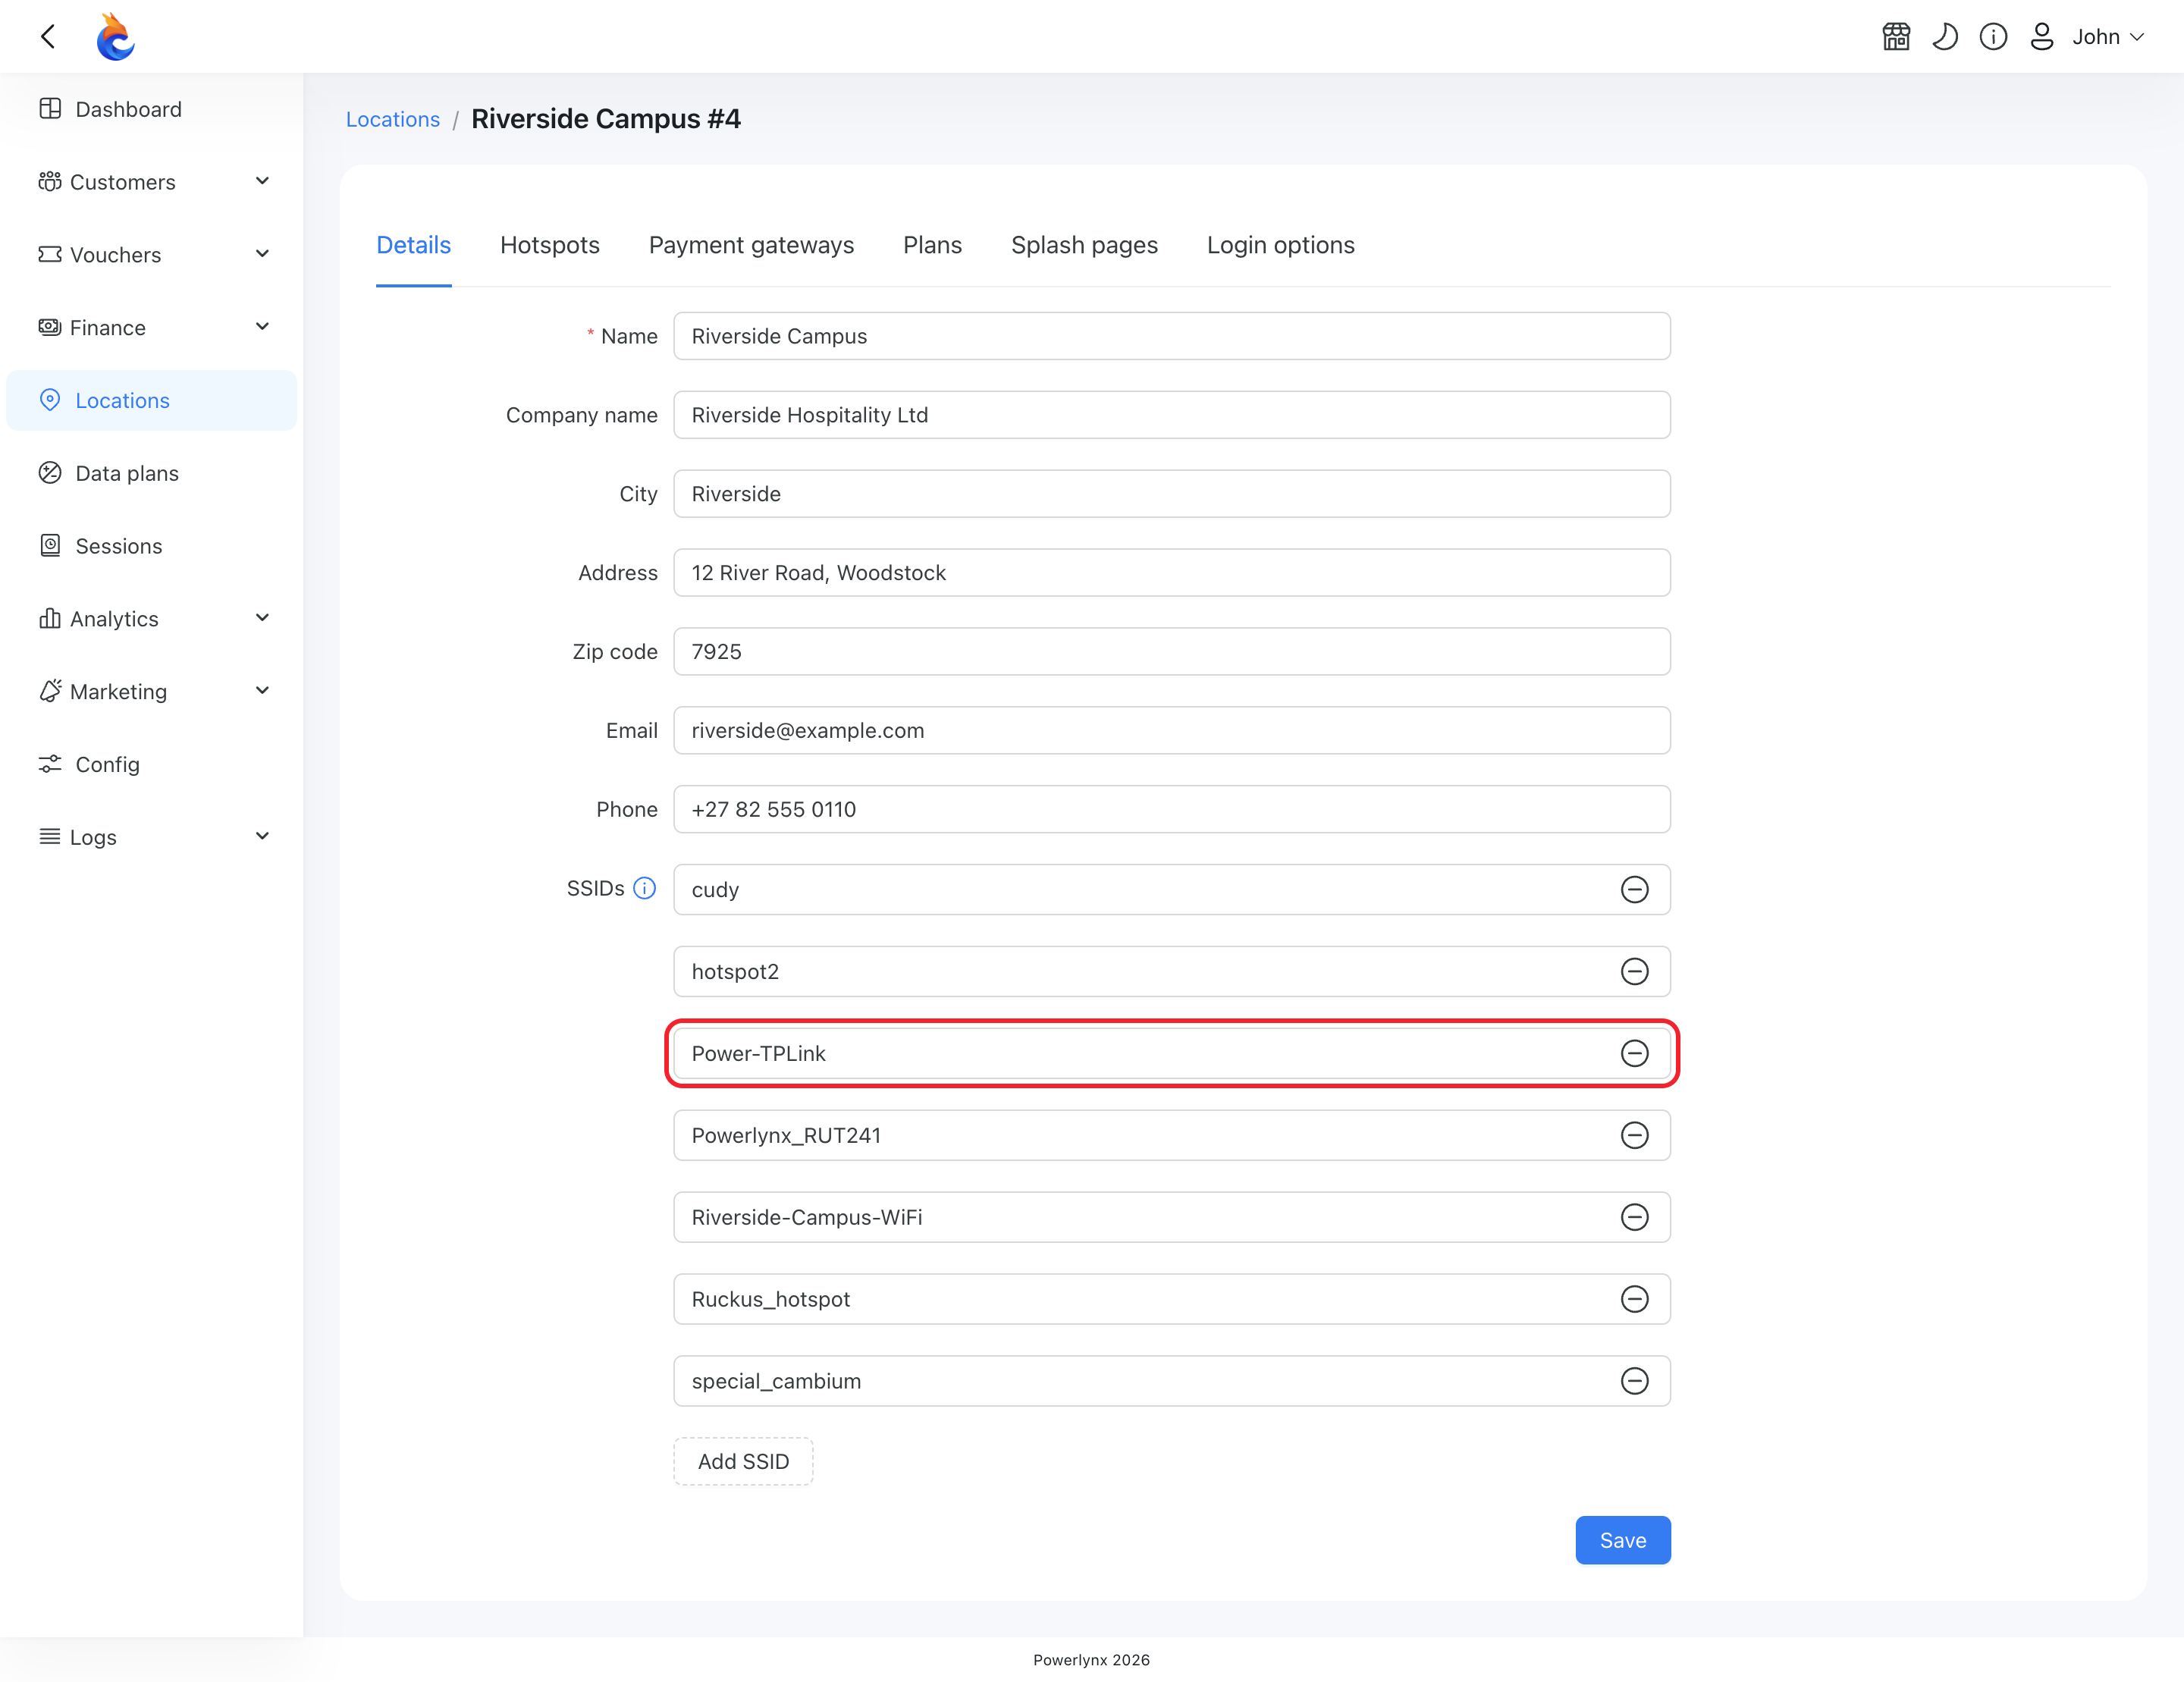
Task: Click the Company name input field
Action: (1172, 415)
